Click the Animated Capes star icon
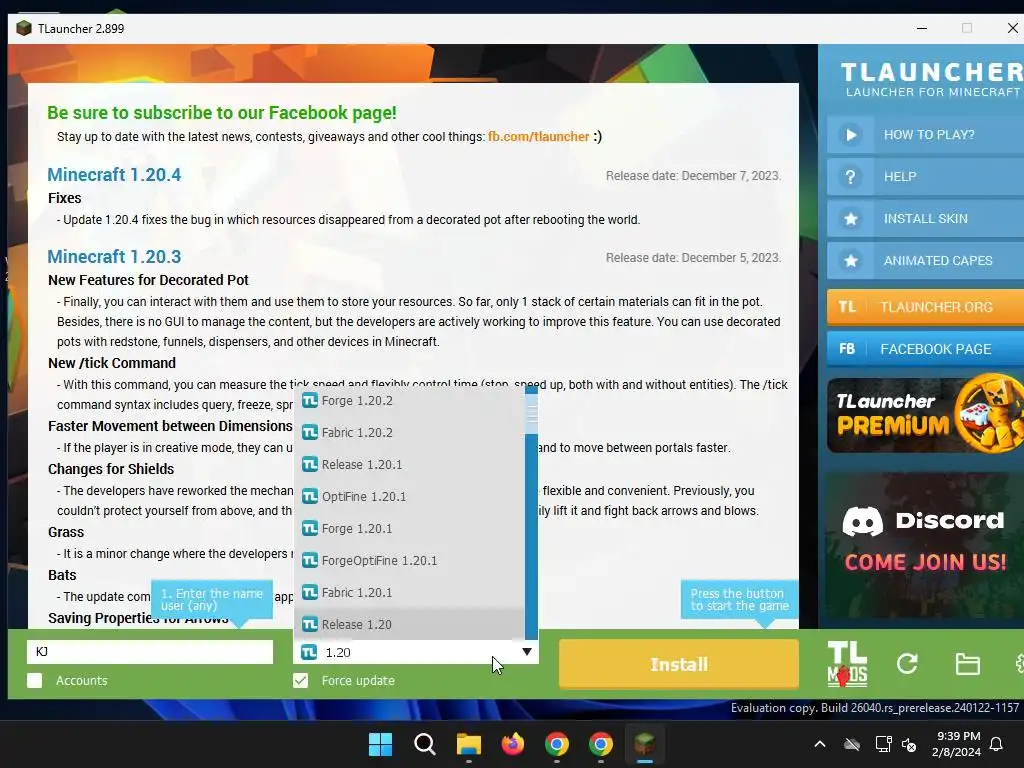 [x=850, y=261]
